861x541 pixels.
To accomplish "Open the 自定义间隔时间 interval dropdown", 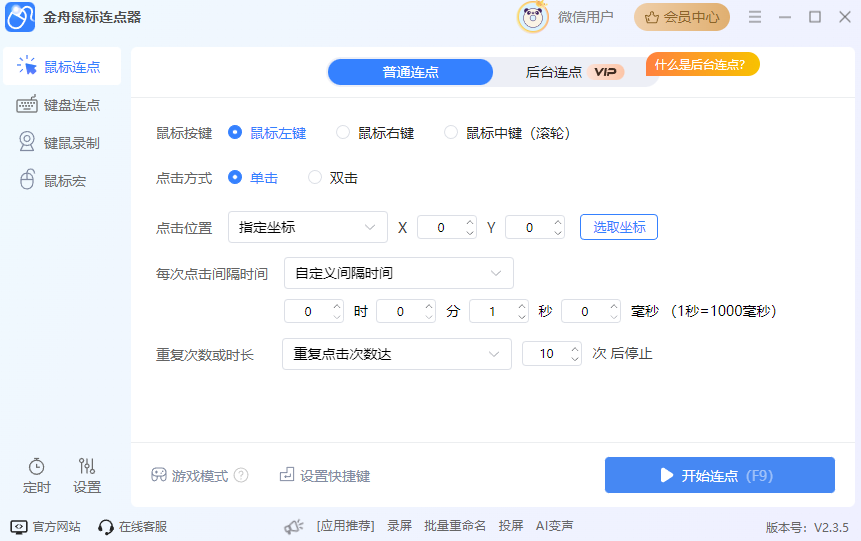I will tap(399, 273).
